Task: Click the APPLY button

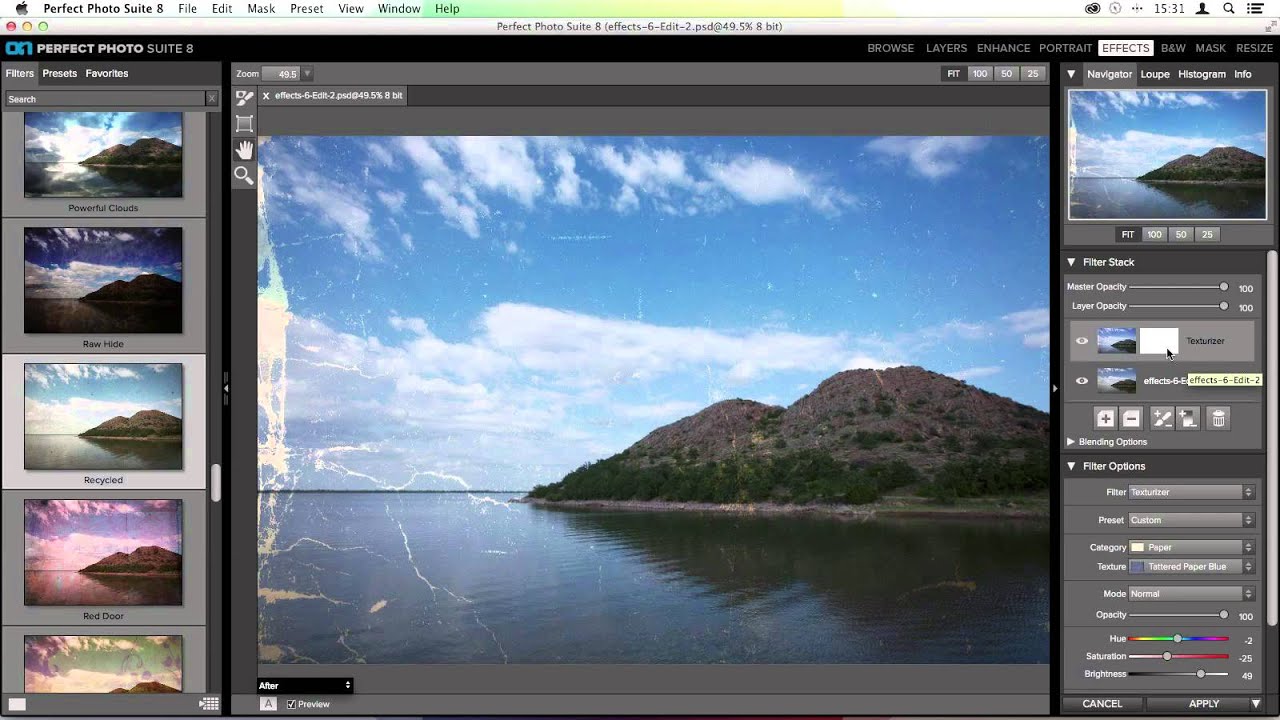Action: coord(1204,704)
